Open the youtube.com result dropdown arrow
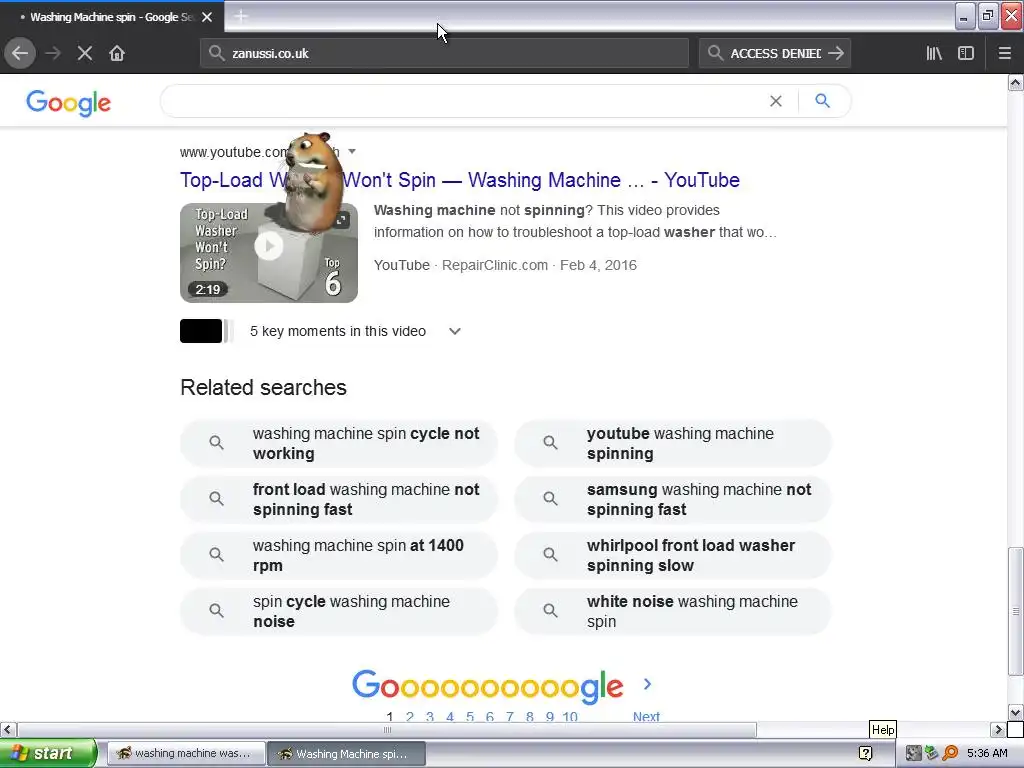 click(x=352, y=152)
